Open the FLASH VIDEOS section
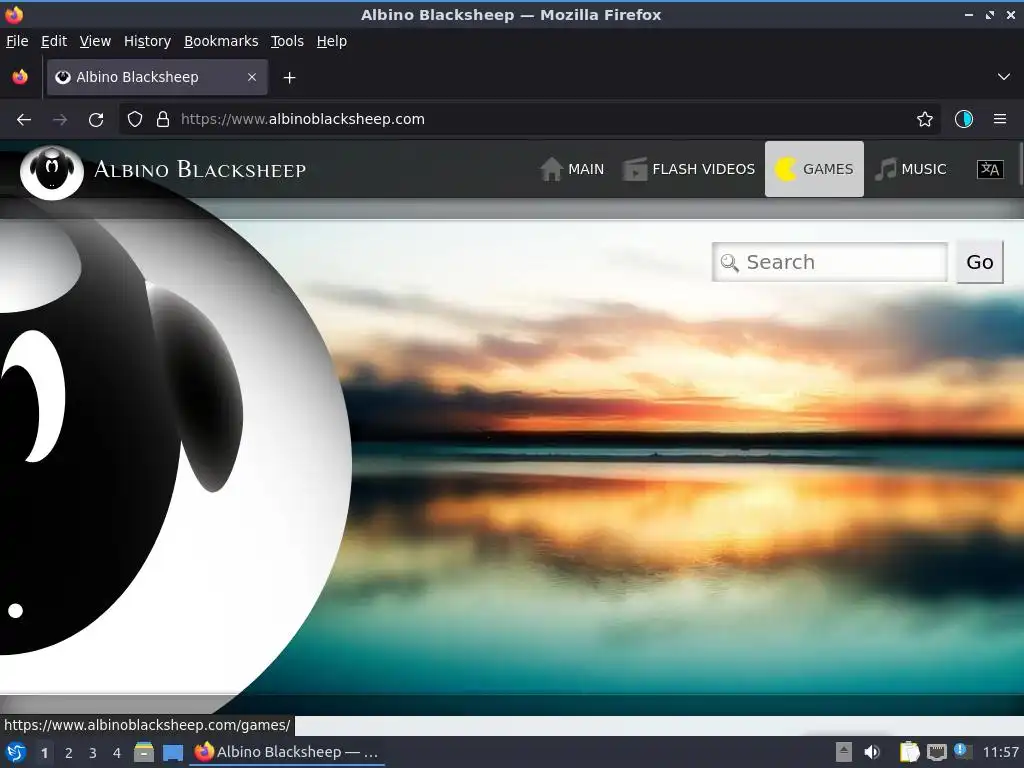This screenshot has height=768, width=1024. click(689, 169)
